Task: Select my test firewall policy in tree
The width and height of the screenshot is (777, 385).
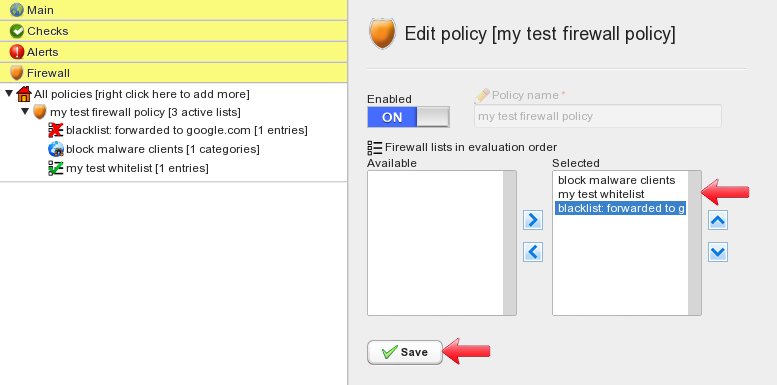Action: (x=145, y=112)
